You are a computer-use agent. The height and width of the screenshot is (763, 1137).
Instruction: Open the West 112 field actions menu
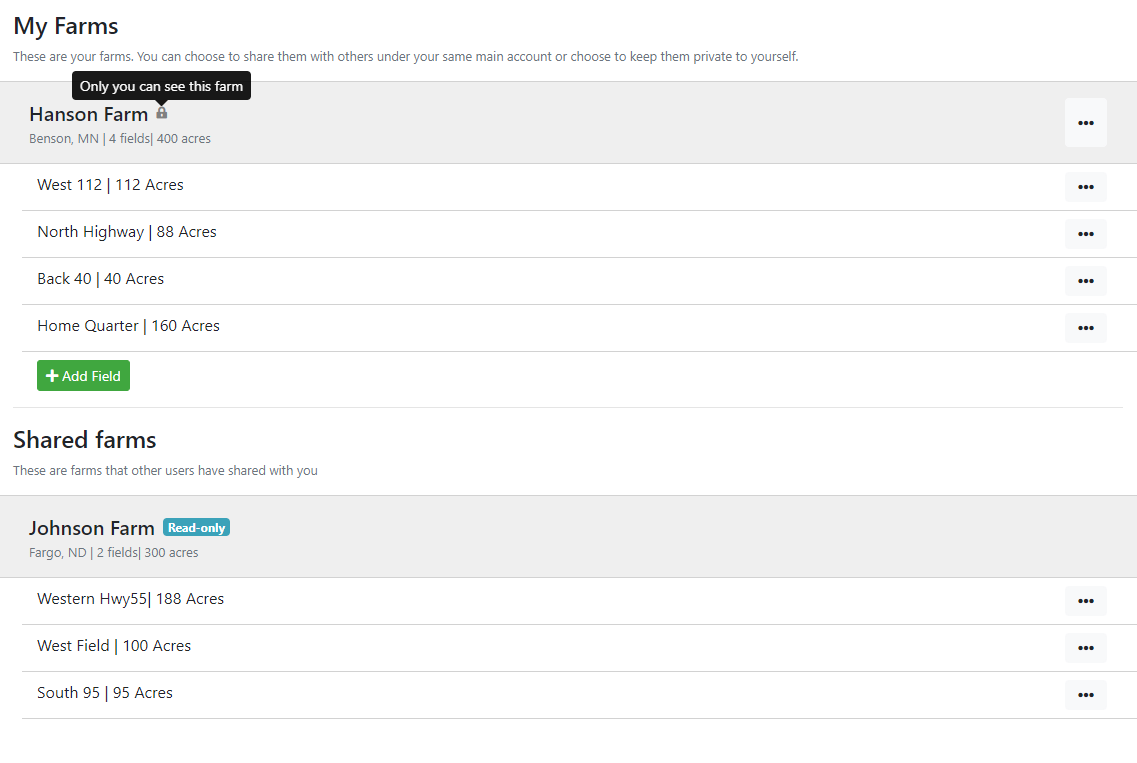1086,187
